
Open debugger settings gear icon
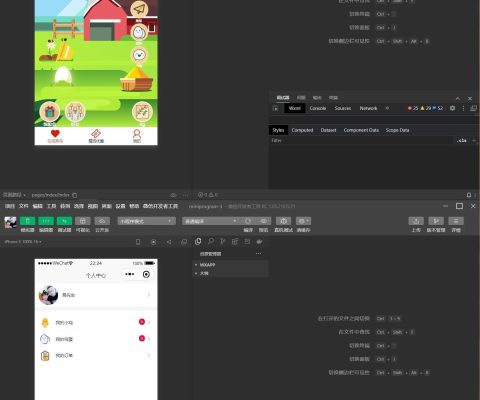coord(452,108)
